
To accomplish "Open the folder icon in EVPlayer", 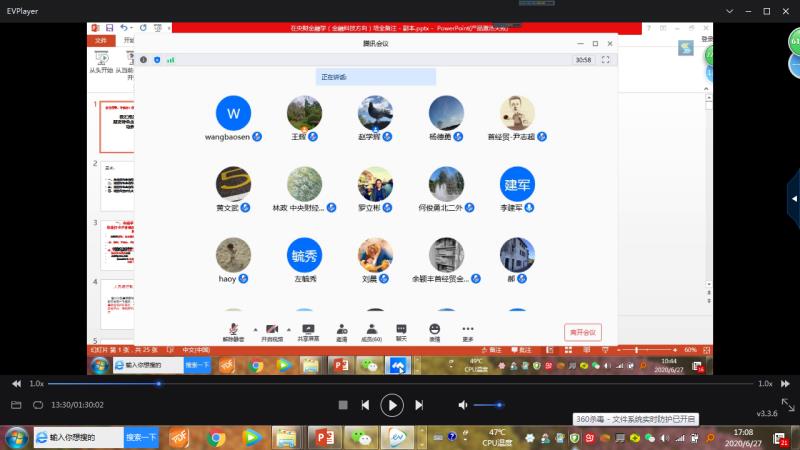I will [x=16, y=405].
